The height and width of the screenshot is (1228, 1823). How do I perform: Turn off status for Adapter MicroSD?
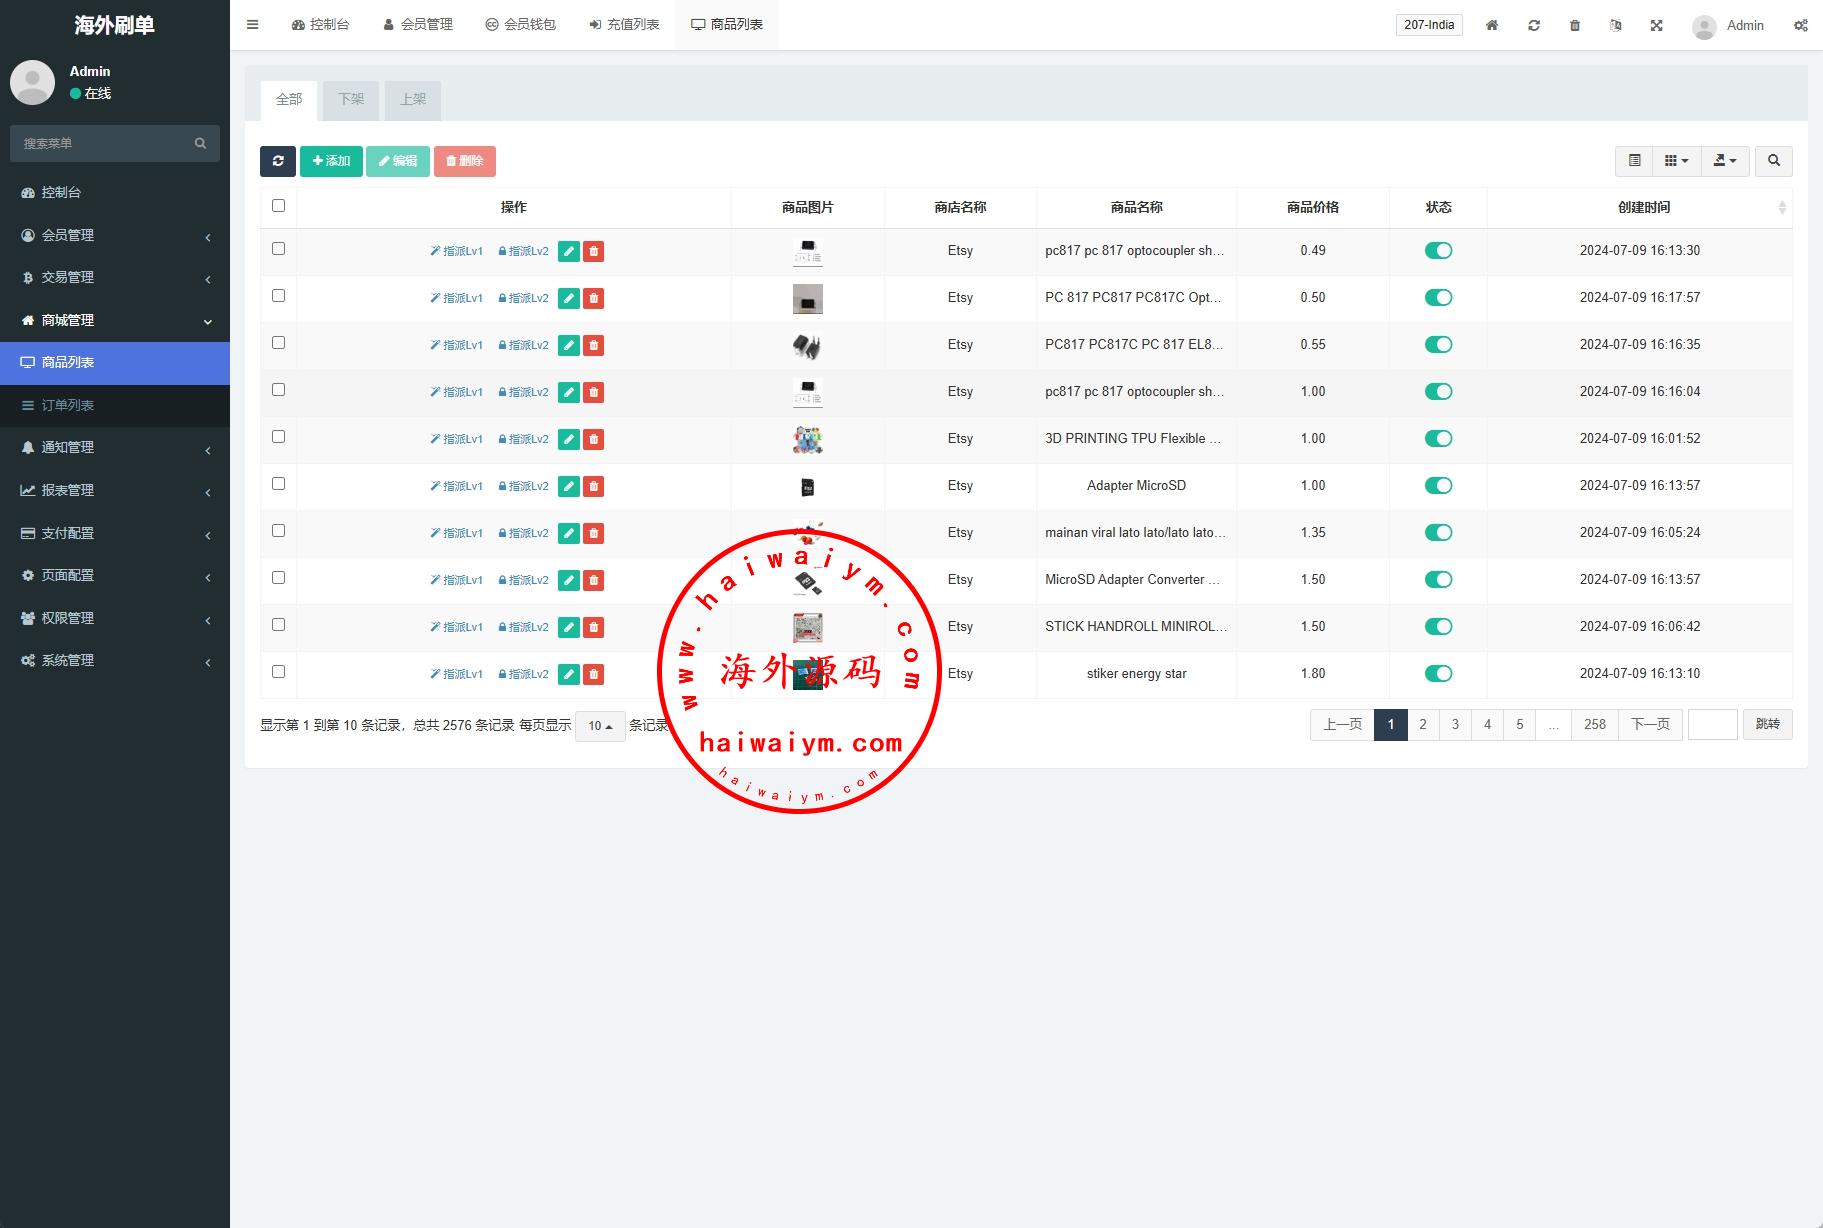(x=1438, y=486)
